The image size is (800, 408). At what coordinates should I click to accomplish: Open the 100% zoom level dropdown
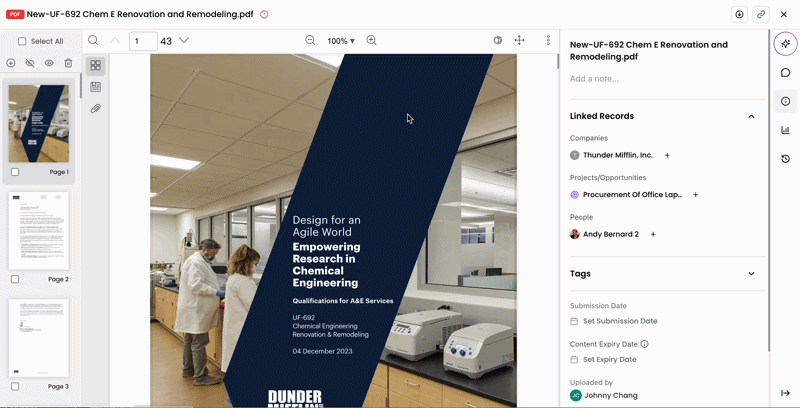click(341, 41)
